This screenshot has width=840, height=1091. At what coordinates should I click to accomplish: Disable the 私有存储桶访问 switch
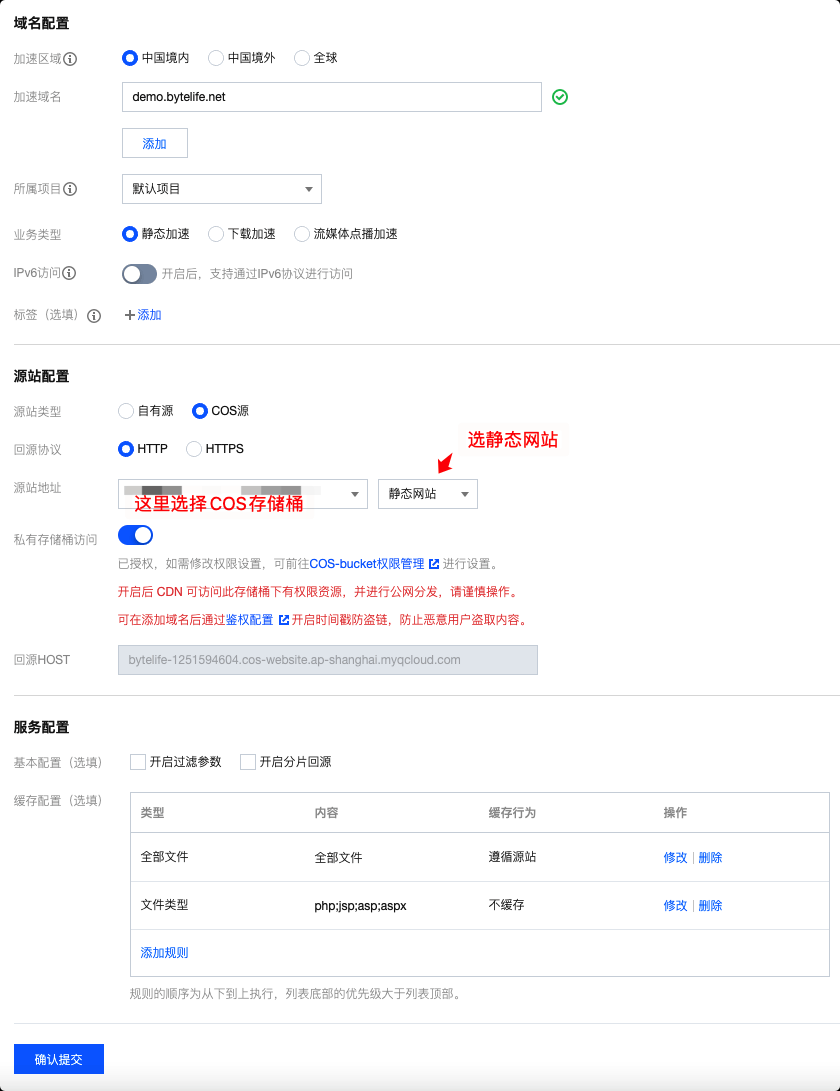pyautogui.click(x=135, y=535)
